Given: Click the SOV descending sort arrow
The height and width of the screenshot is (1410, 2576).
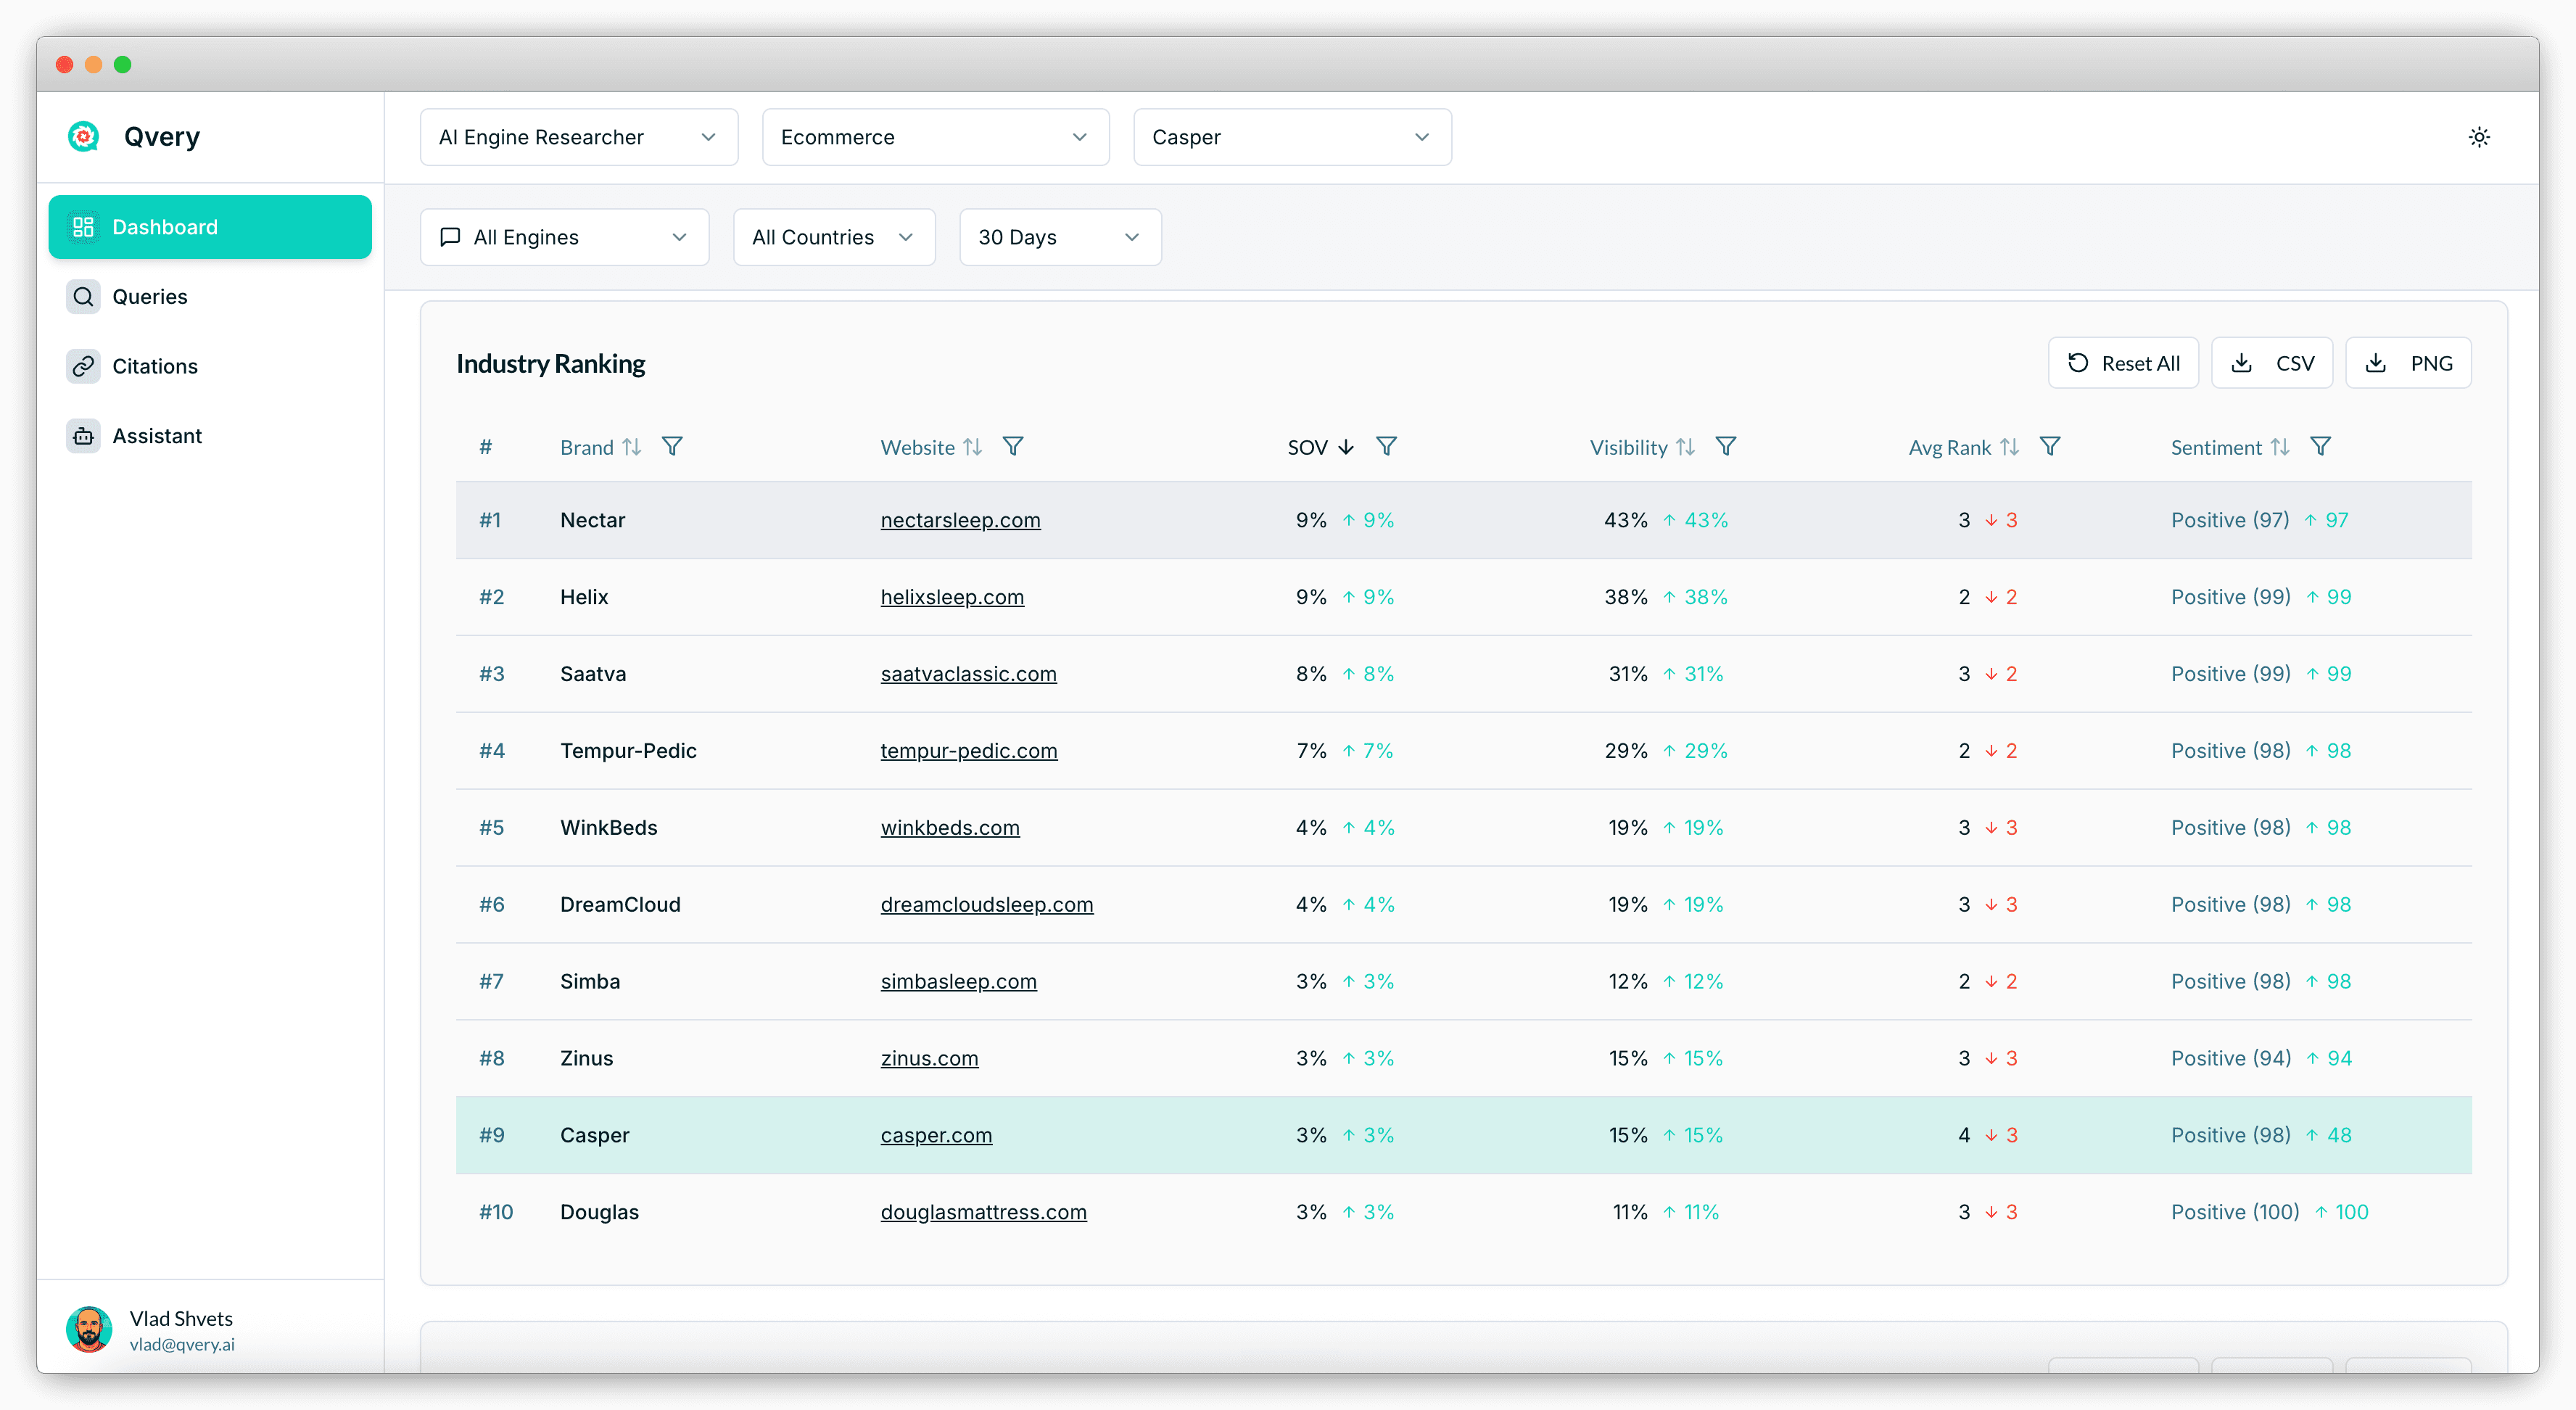Looking at the screenshot, I should tap(1346, 447).
